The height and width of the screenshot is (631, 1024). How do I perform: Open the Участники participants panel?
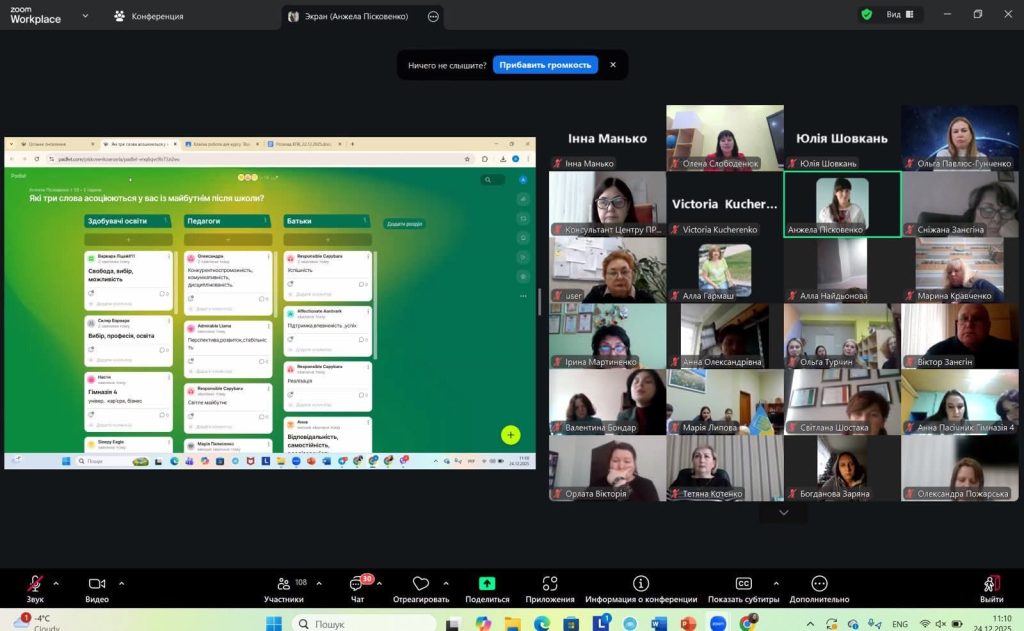283,584
